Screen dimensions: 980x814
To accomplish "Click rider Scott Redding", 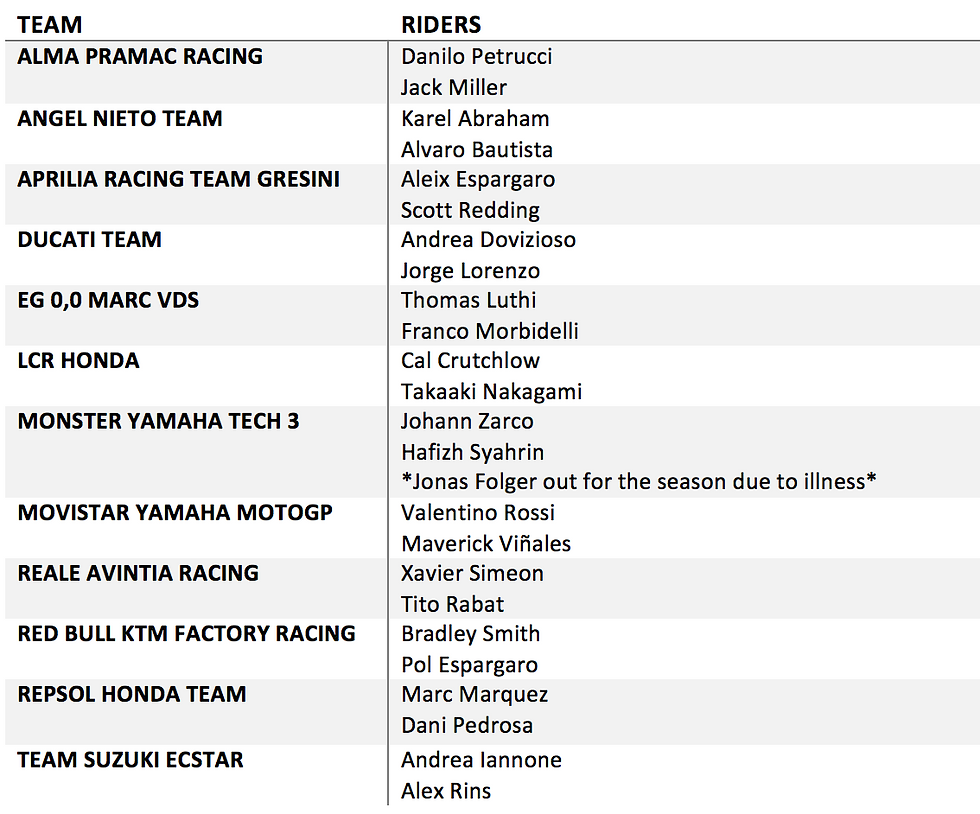I will coord(470,211).
